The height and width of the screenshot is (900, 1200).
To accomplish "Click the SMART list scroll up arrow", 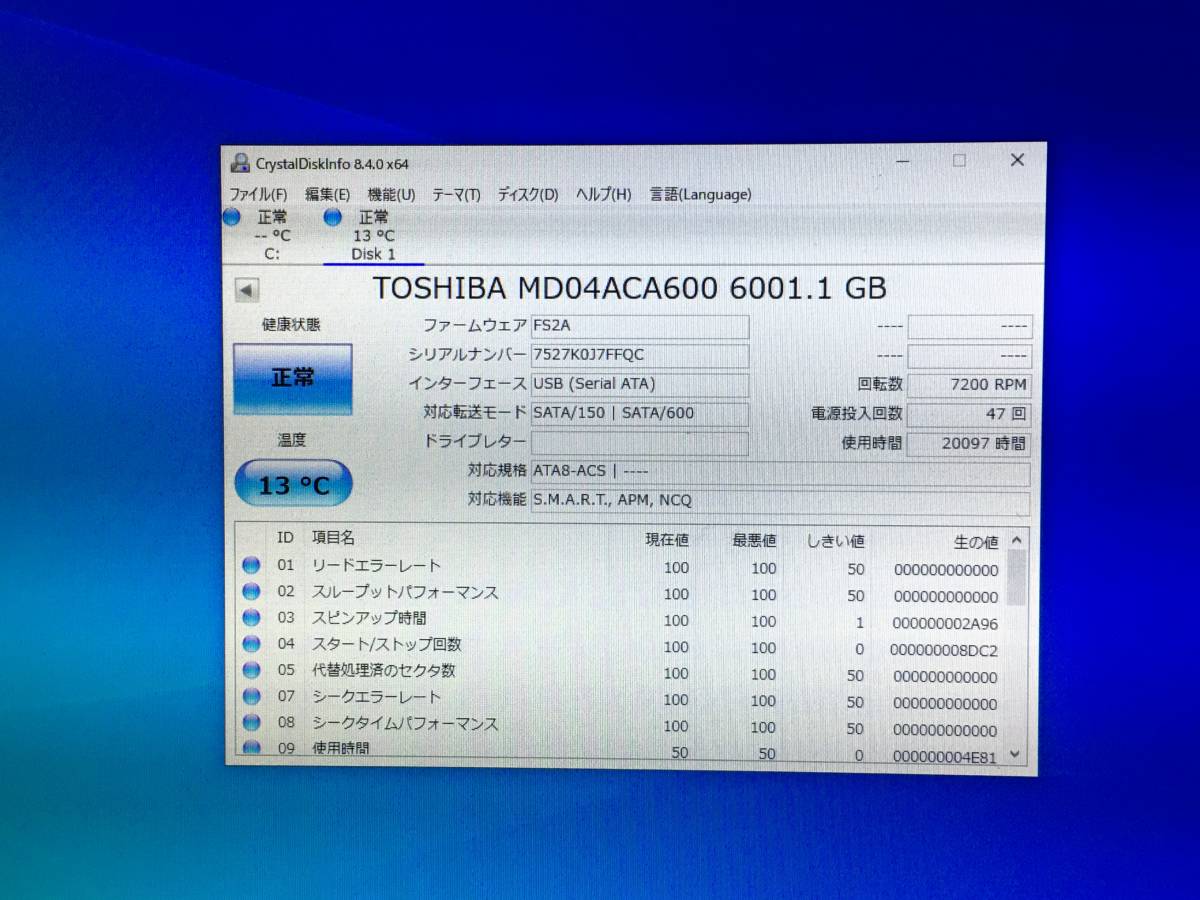I will click(1016, 540).
